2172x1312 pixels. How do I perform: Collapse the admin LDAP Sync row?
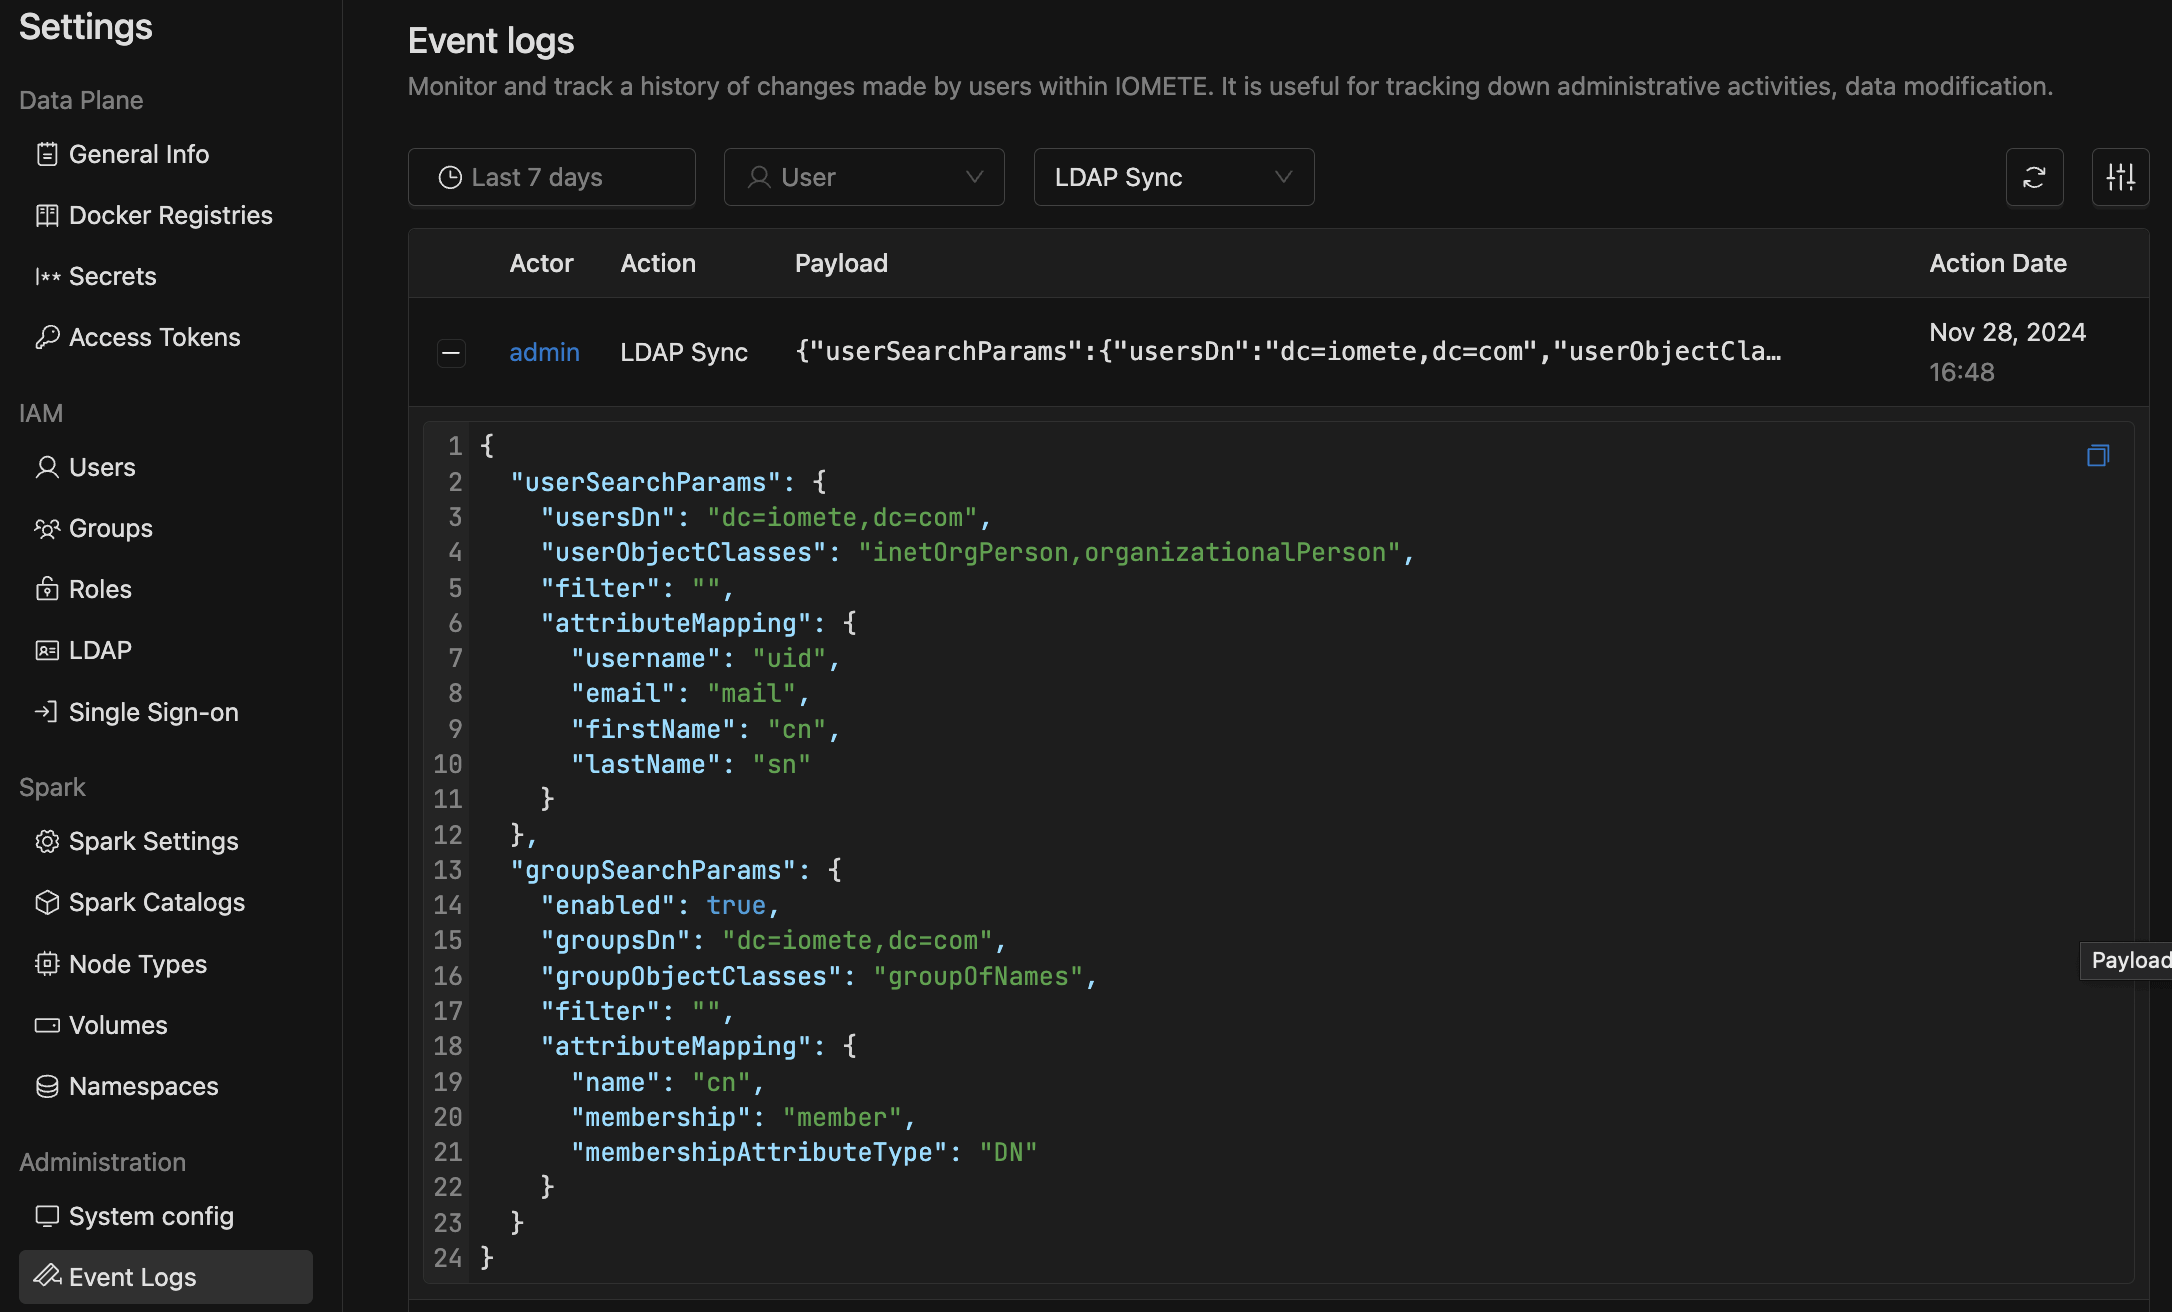451,352
